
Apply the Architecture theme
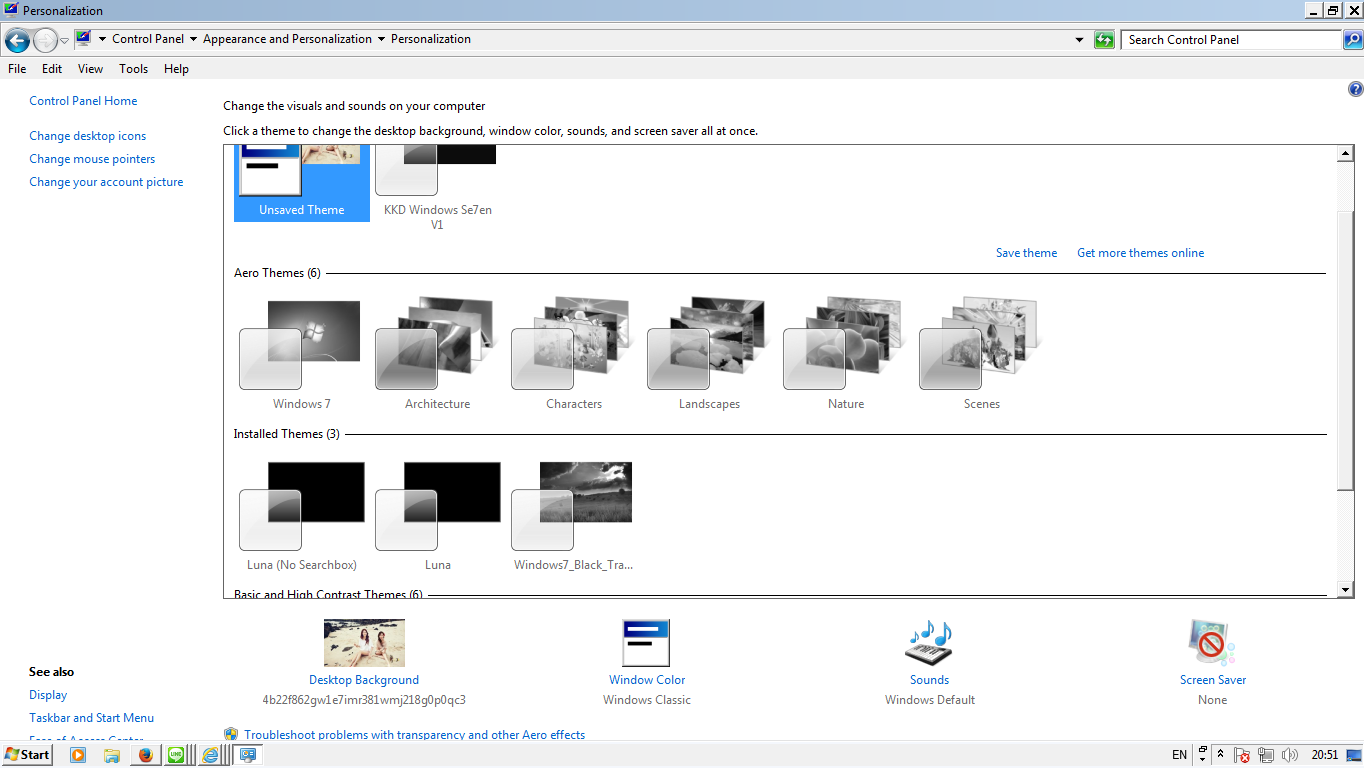[x=438, y=353]
